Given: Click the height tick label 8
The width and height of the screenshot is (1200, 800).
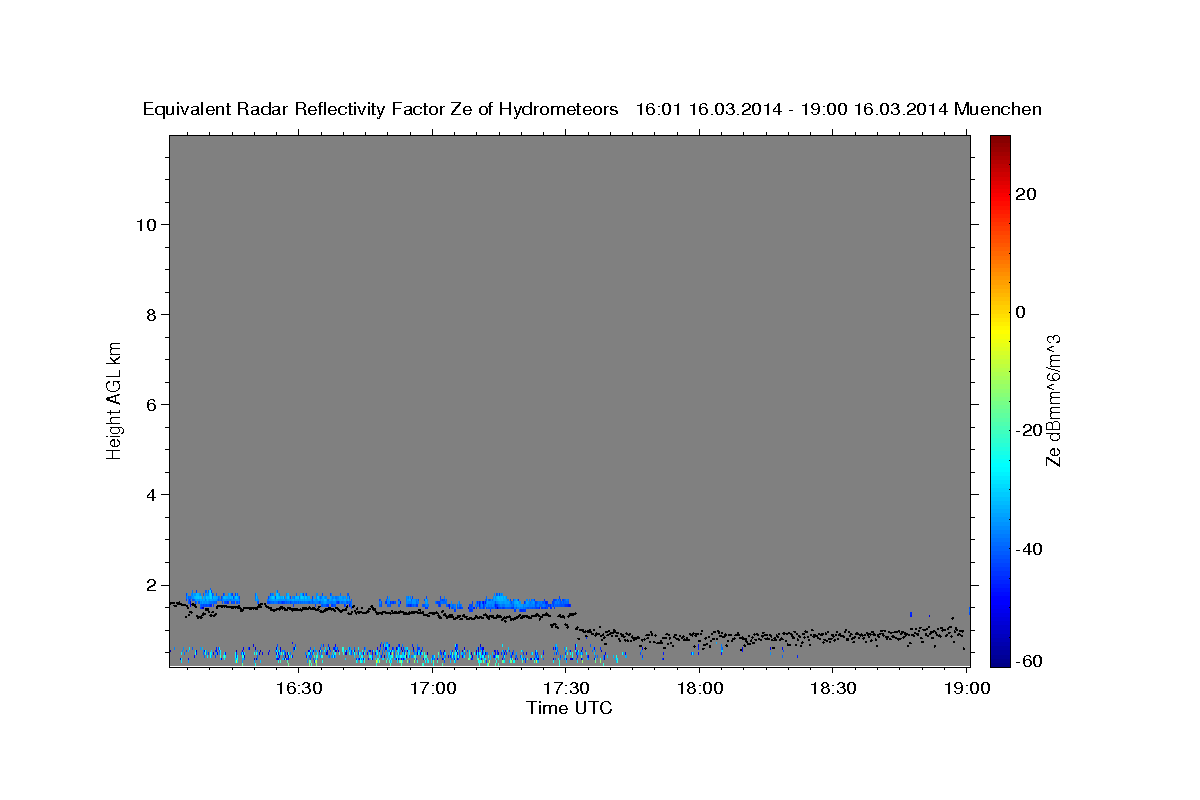Looking at the screenshot, I should click(152, 314).
